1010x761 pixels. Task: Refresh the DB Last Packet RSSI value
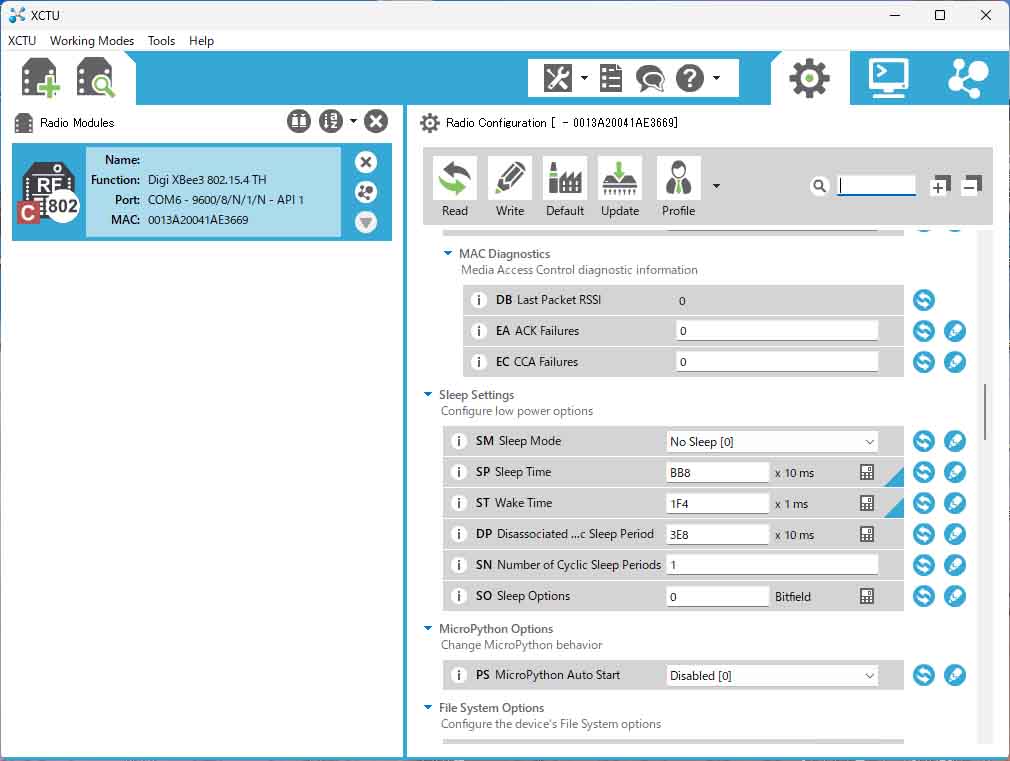click(924, 300)
